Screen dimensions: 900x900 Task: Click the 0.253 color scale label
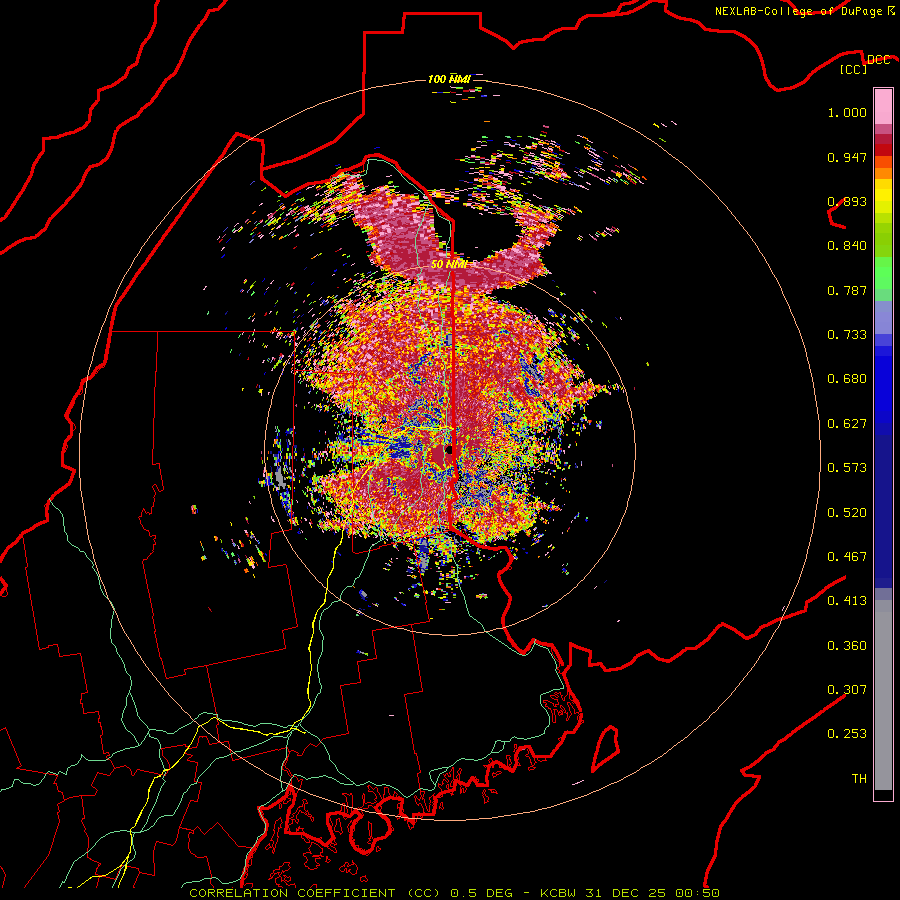point(847,734)
